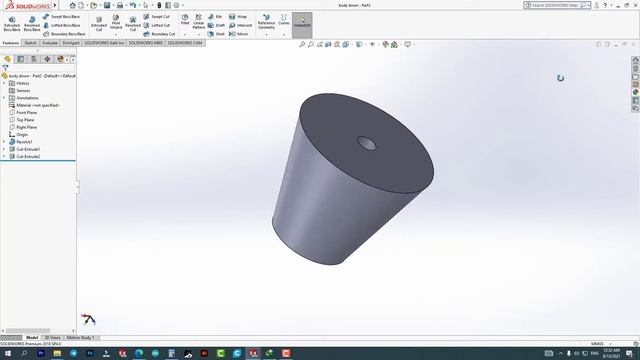Open the Reference Geometry tool
This screenshot has width=640, height=360.
(267, 22)
